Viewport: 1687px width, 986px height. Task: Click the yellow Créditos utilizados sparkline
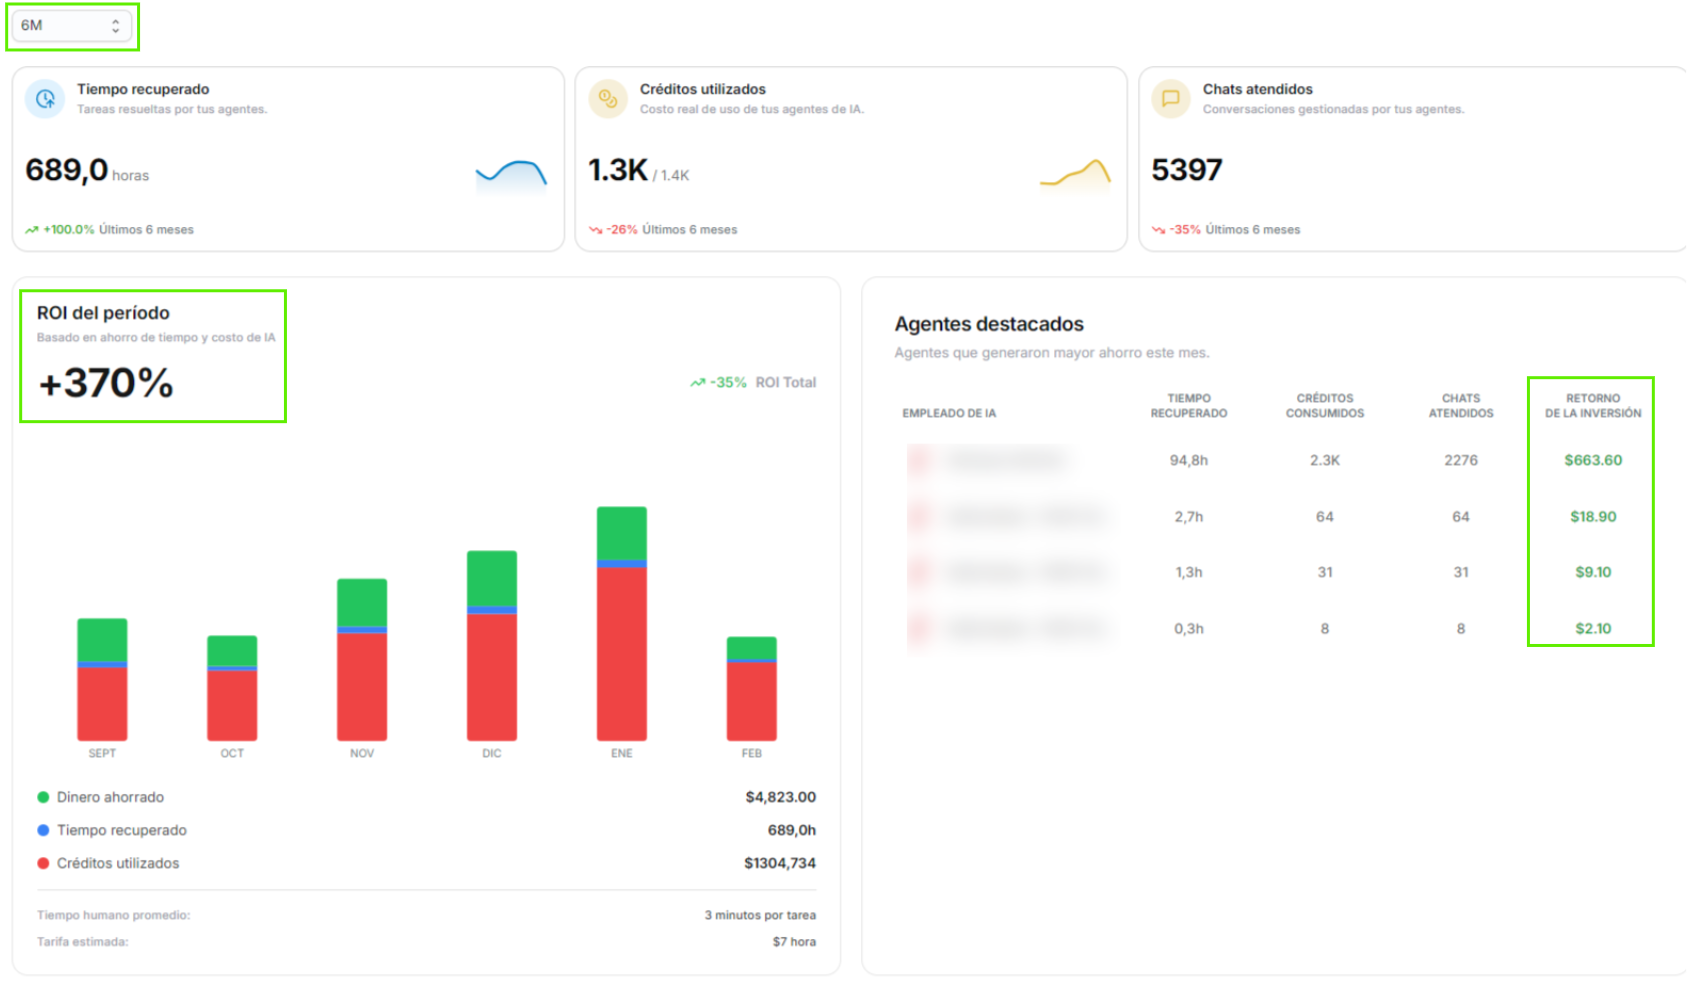[x=1075, y=174]
